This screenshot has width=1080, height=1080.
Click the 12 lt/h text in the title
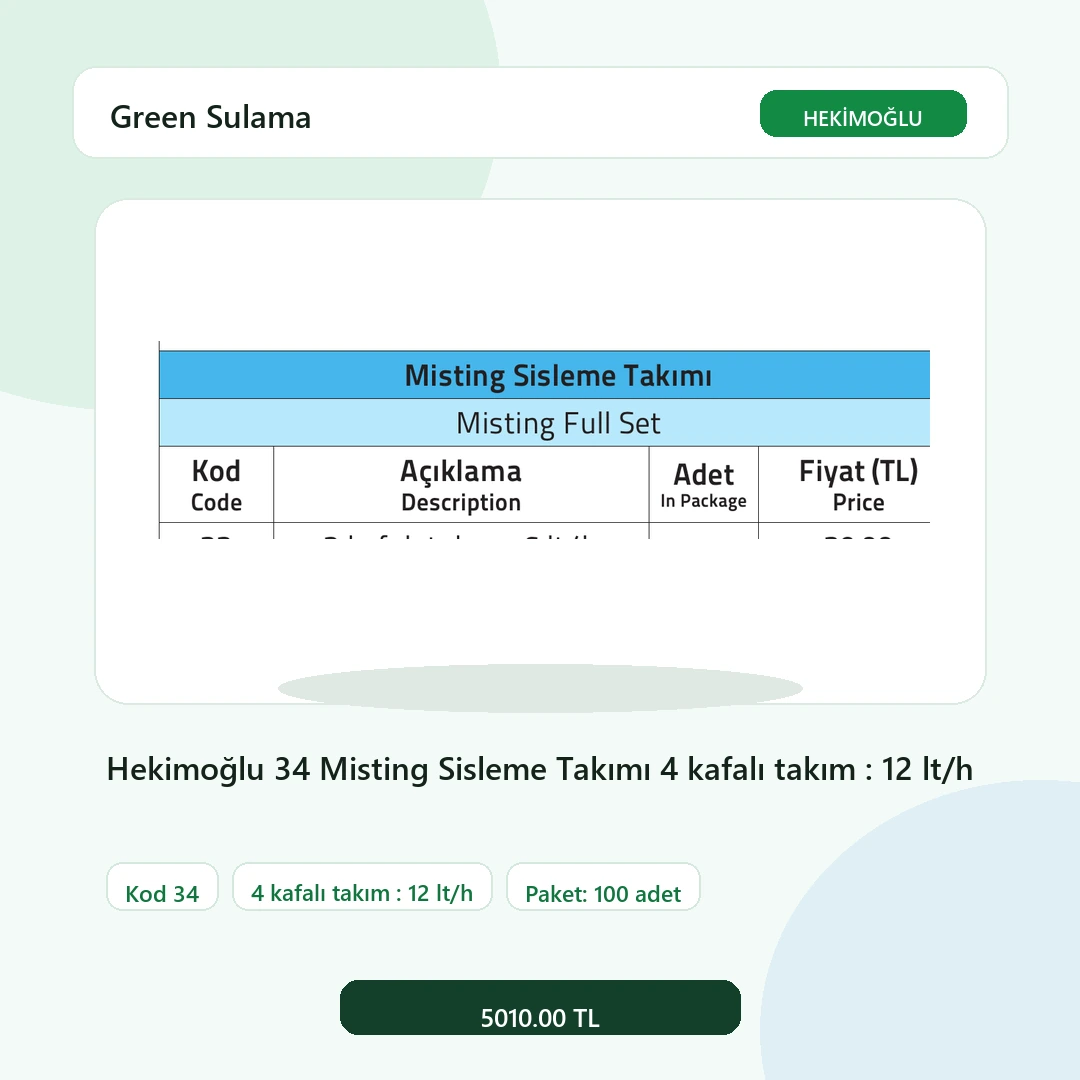[927, 769]
